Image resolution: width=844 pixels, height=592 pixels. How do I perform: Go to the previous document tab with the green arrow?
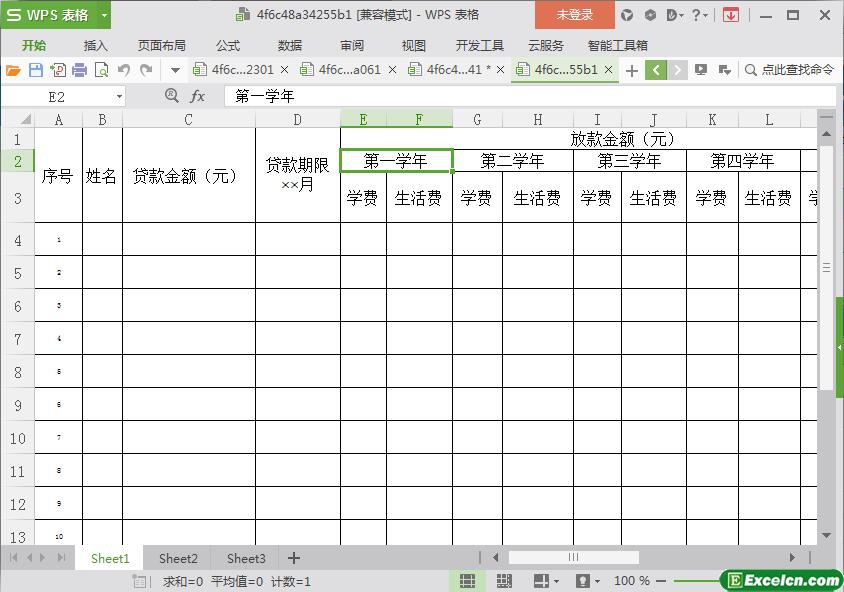656,70
